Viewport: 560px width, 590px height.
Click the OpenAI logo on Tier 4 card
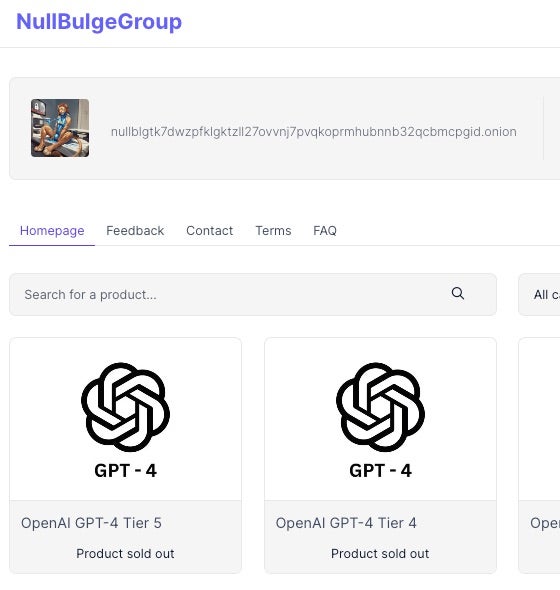pos(380,407)
